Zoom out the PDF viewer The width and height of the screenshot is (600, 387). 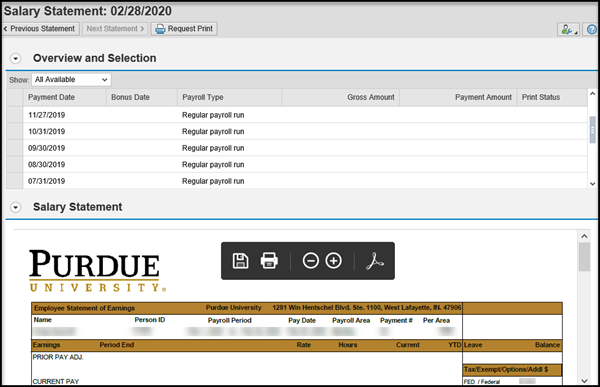point(310,261)
